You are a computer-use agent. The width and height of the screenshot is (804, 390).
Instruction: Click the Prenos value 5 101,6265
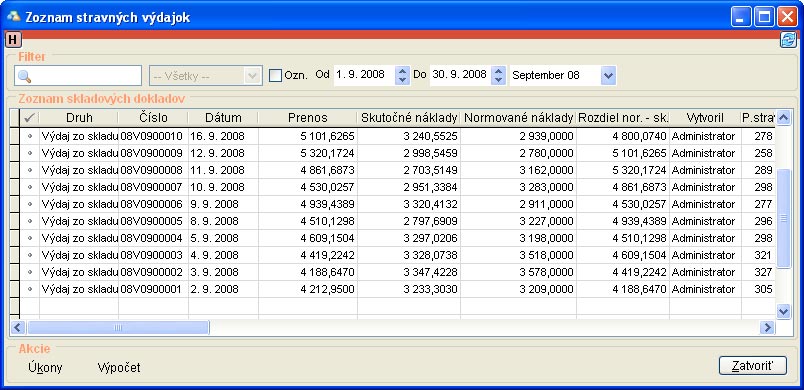coord(308,136)
